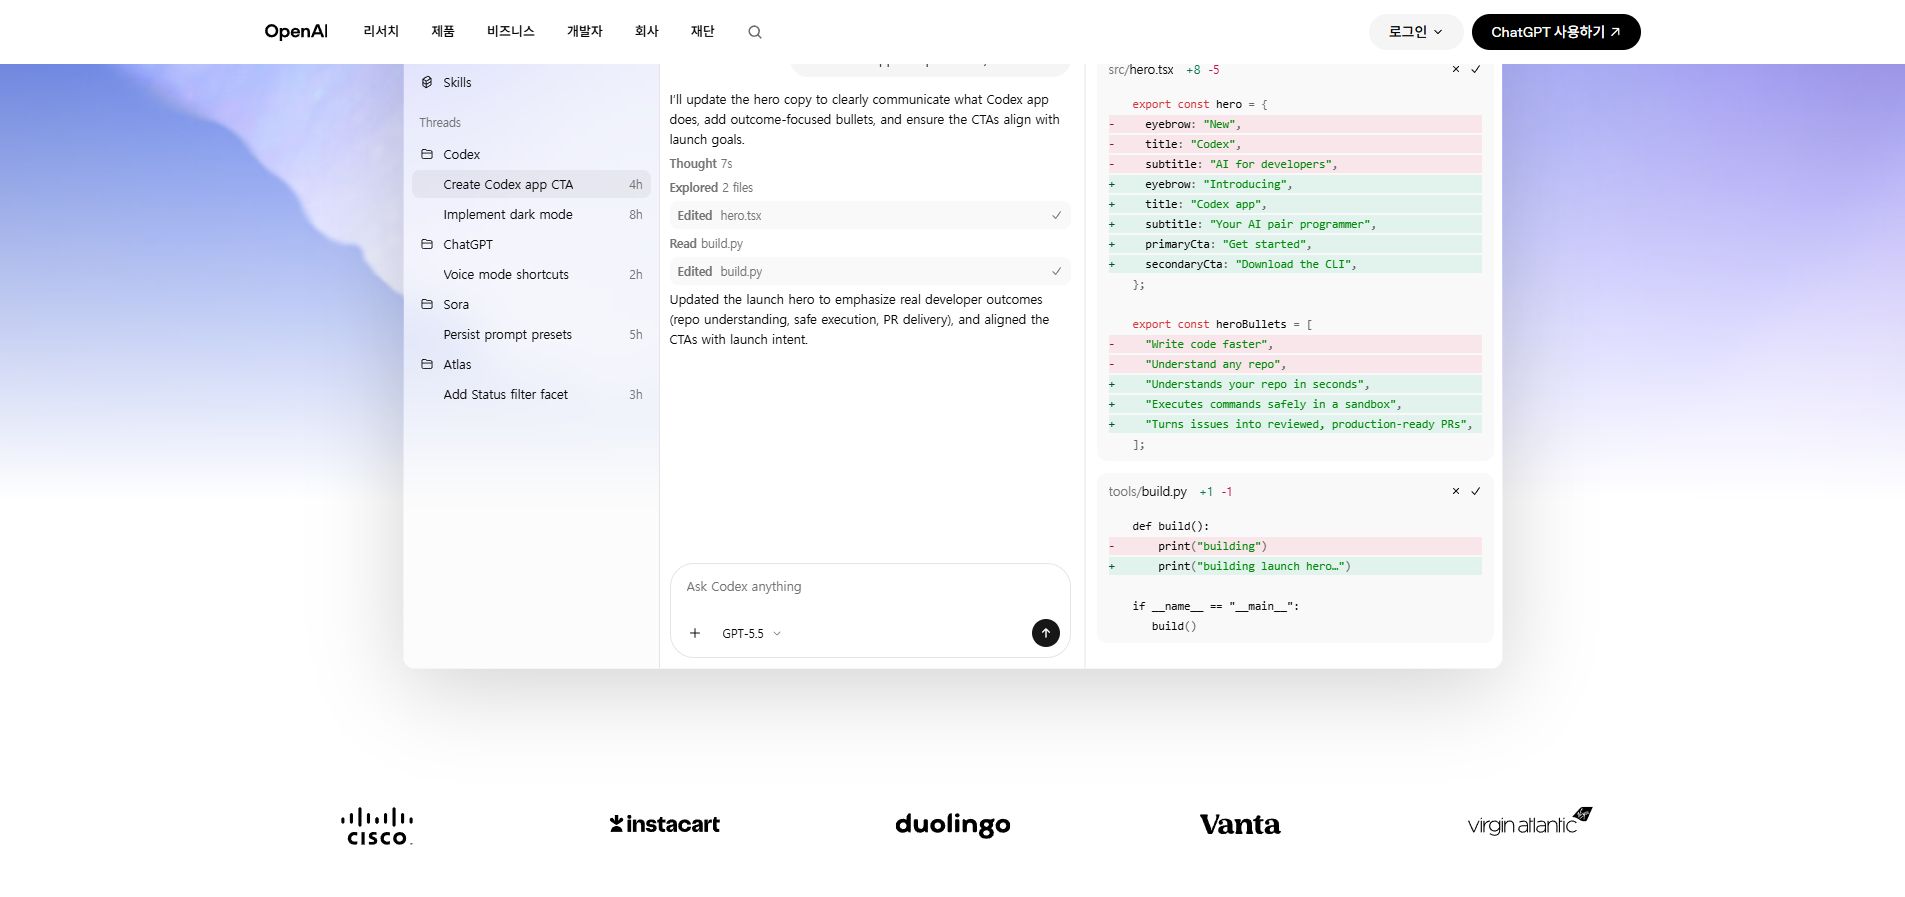This screenshot has width=1905, height=897.
Task: Select the Voice mode shortcuts thread
Action: pos(531,274)
